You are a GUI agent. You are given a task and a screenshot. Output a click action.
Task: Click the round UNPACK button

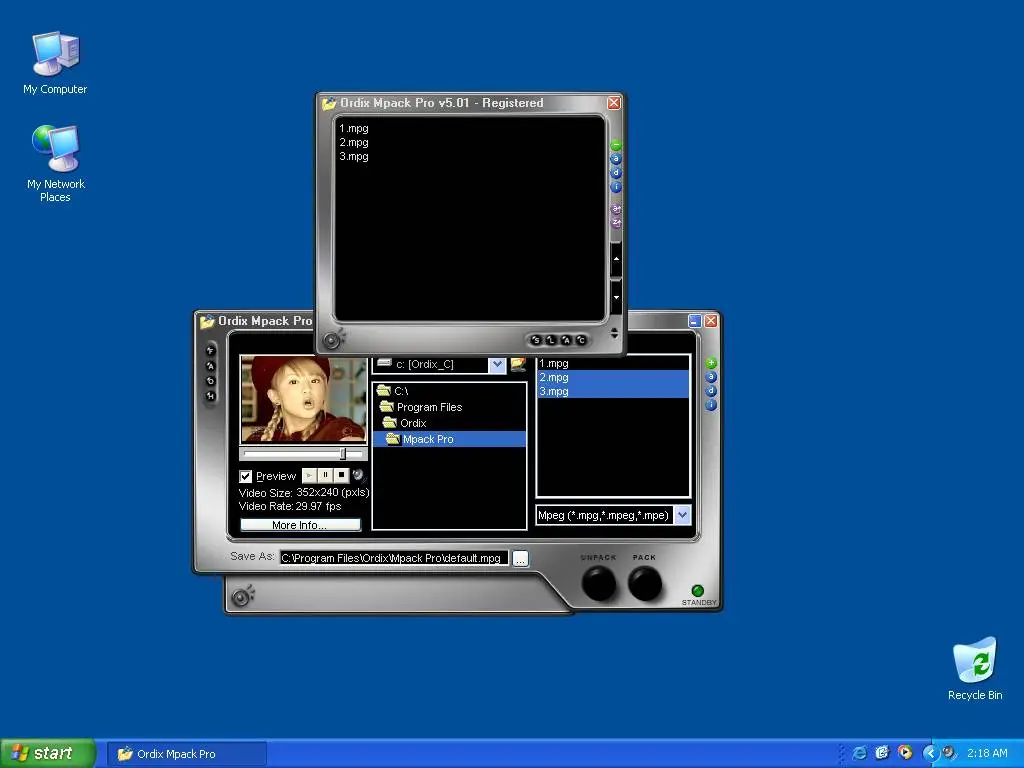tap(598, 583)
